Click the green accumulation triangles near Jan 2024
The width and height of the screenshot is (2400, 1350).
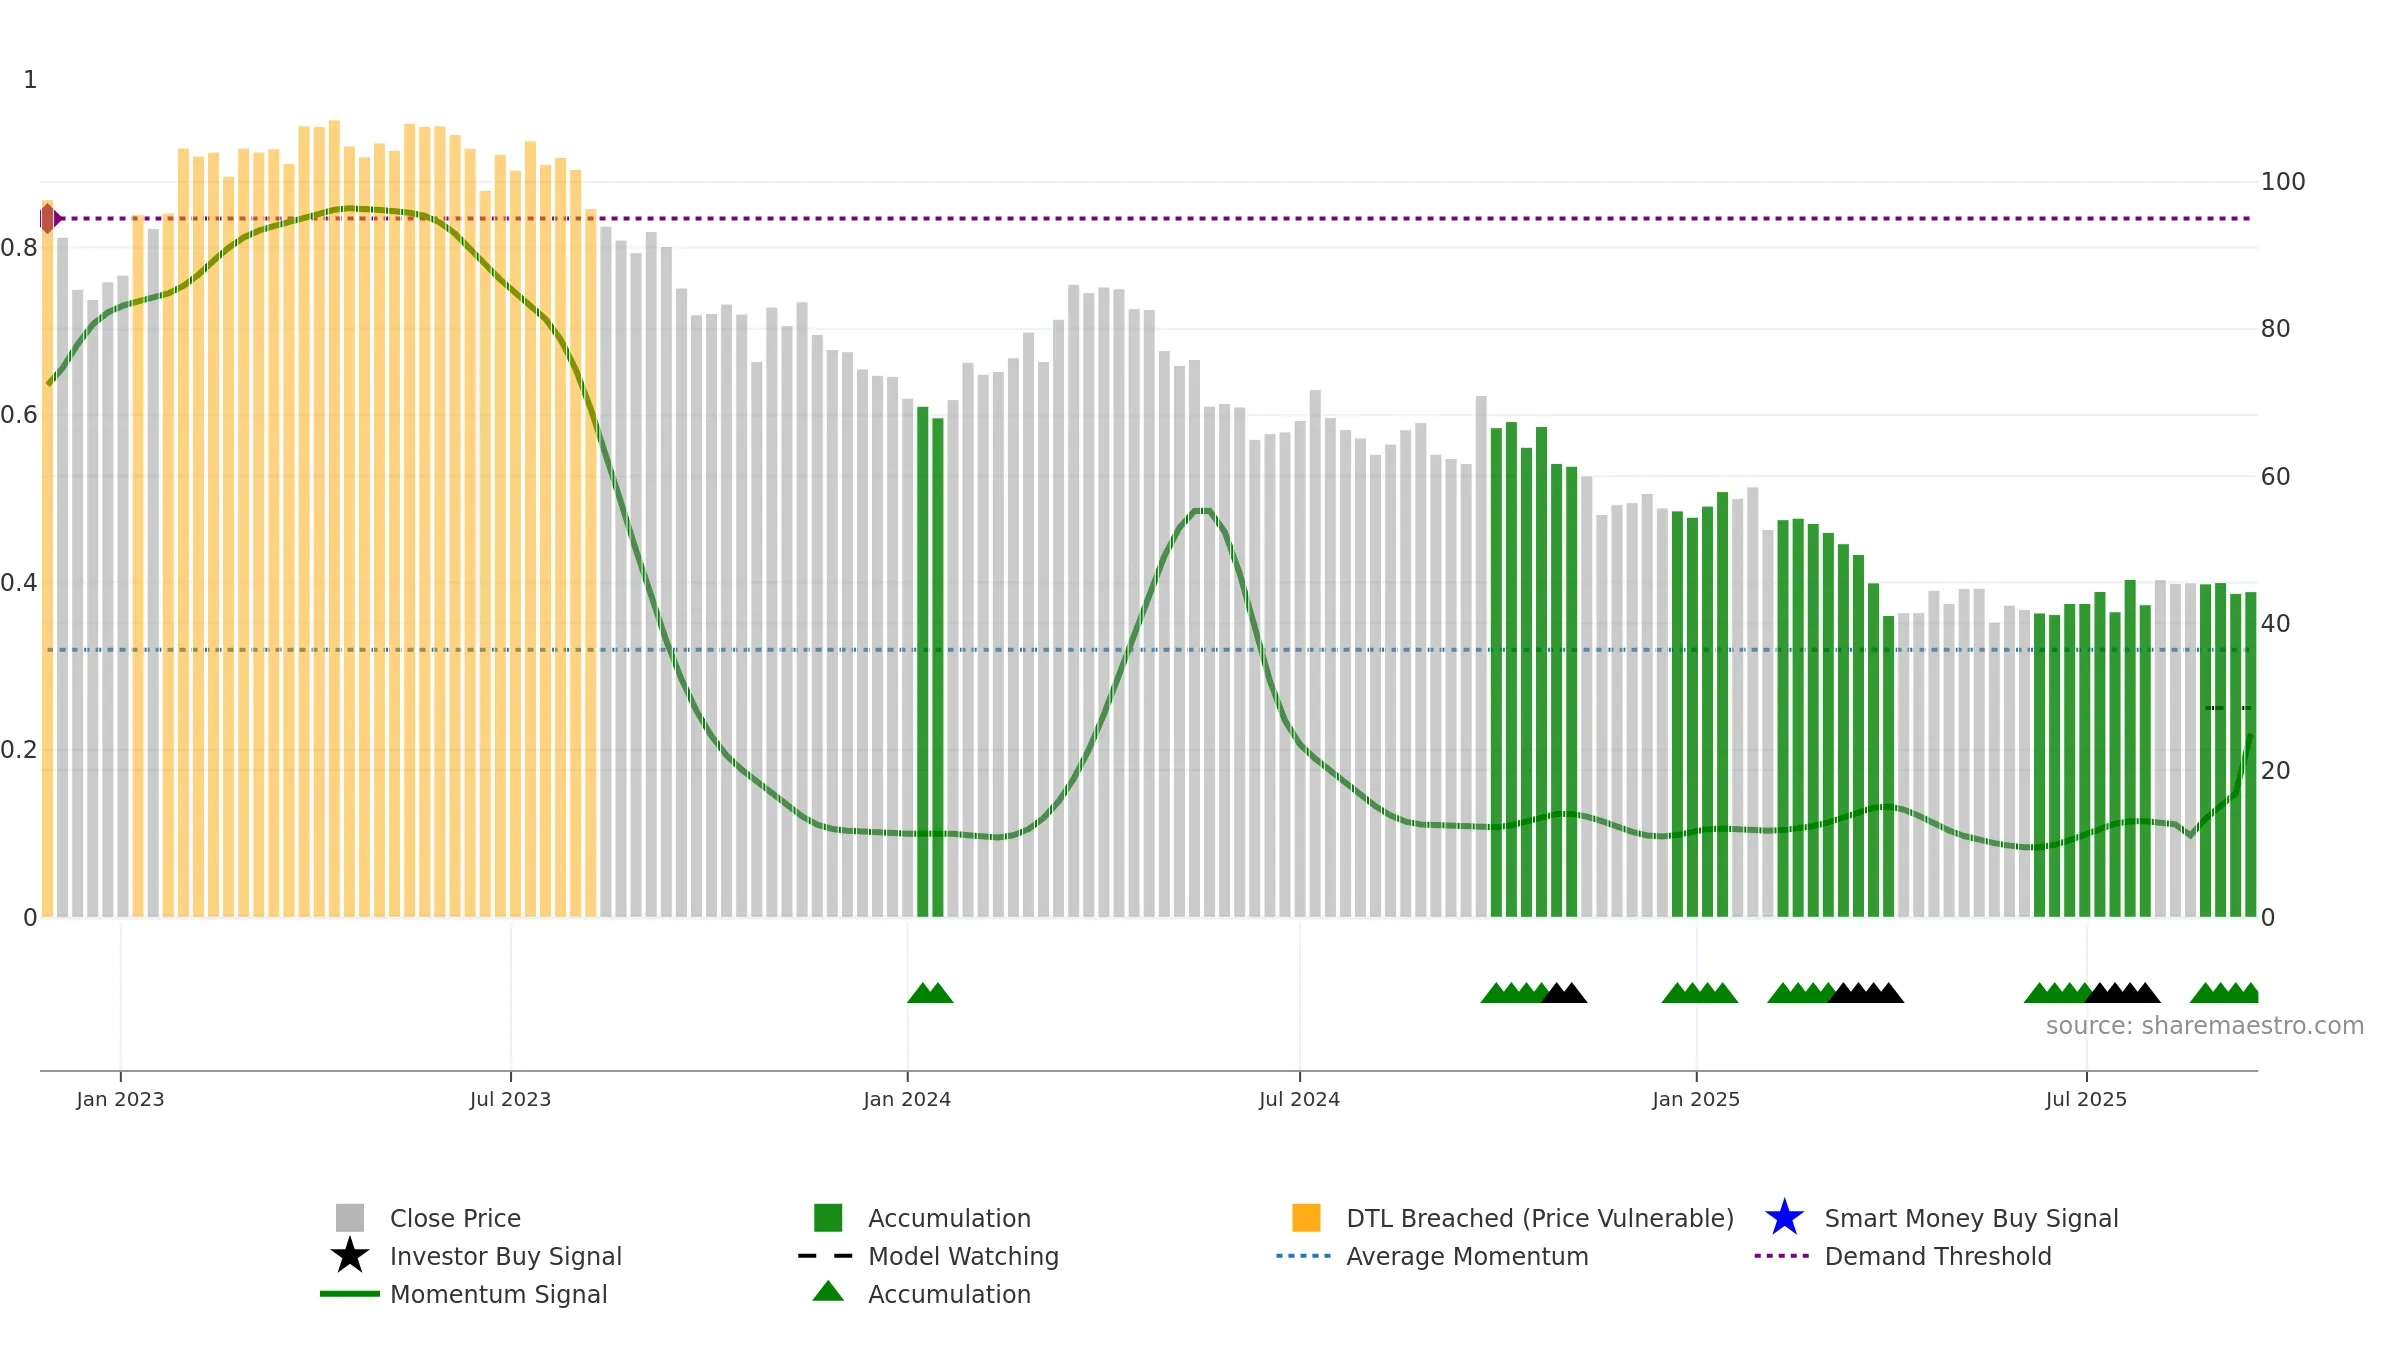(x=930, y=993)
